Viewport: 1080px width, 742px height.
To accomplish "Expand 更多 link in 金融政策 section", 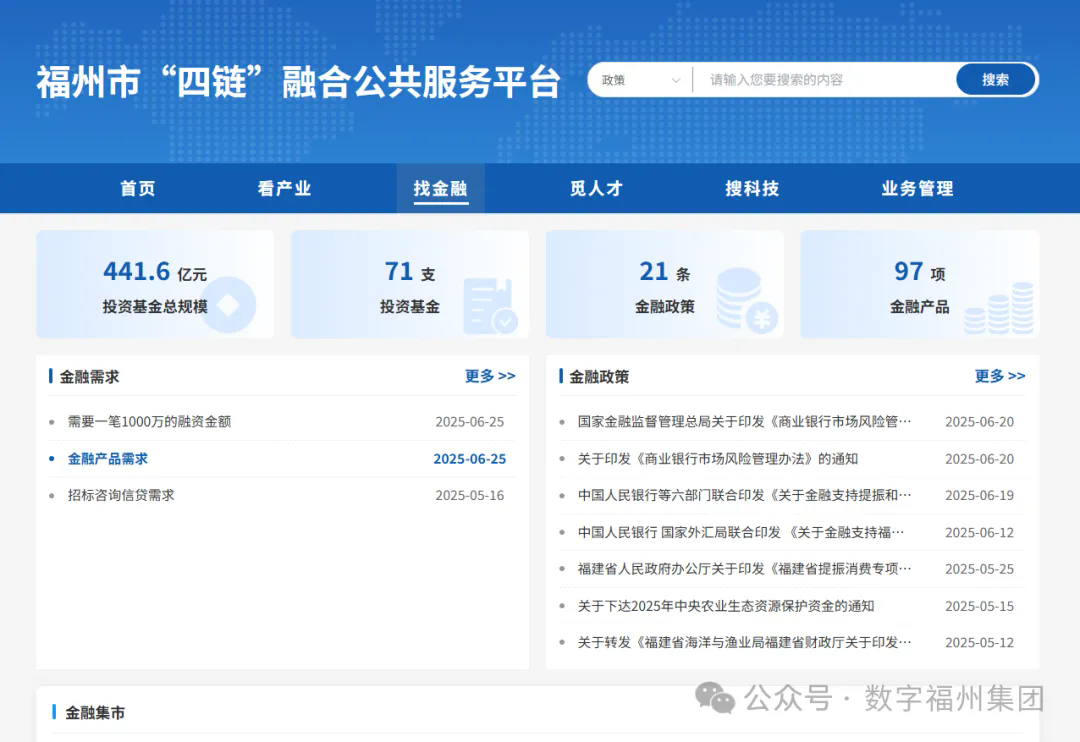I will 1000,376.
